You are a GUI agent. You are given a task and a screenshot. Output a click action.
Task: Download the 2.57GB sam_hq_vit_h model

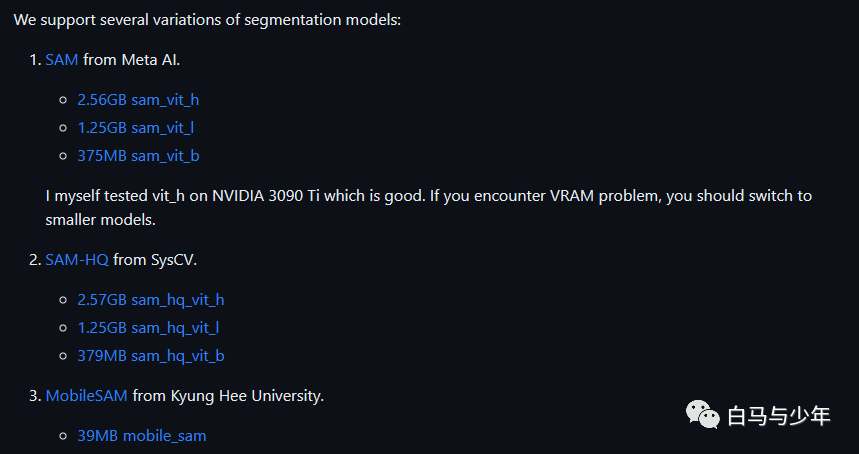[x=151, y=300]
